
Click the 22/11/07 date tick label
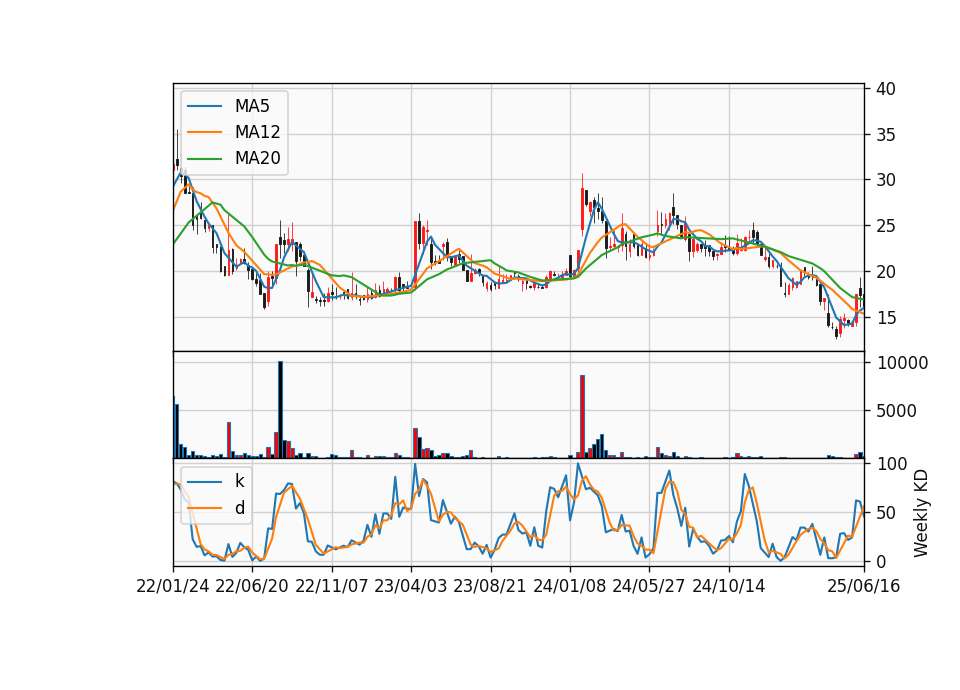332,586
